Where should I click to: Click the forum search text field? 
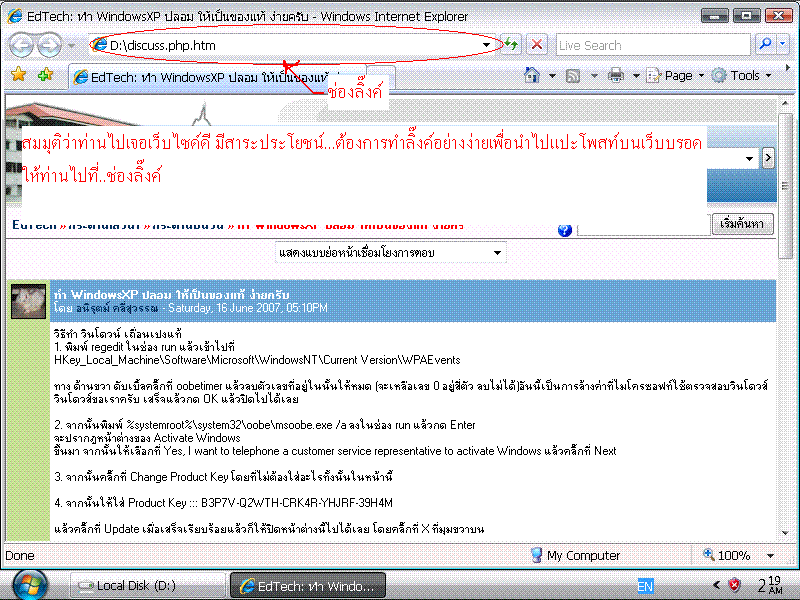[x=643, y=226]
